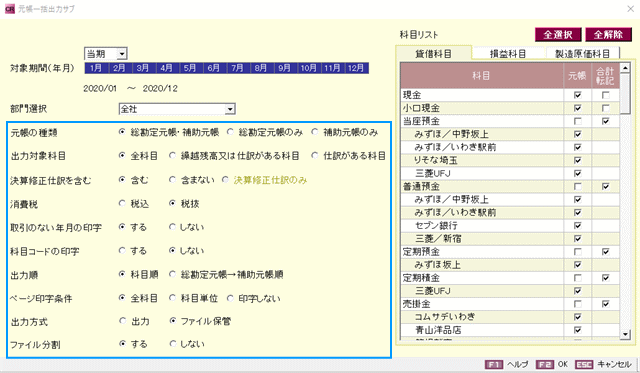The height and width of the screenshot is (373, 640).
Task: Toggle 元帳 checkbox for セブン銀行
Action: coord(578,226)
